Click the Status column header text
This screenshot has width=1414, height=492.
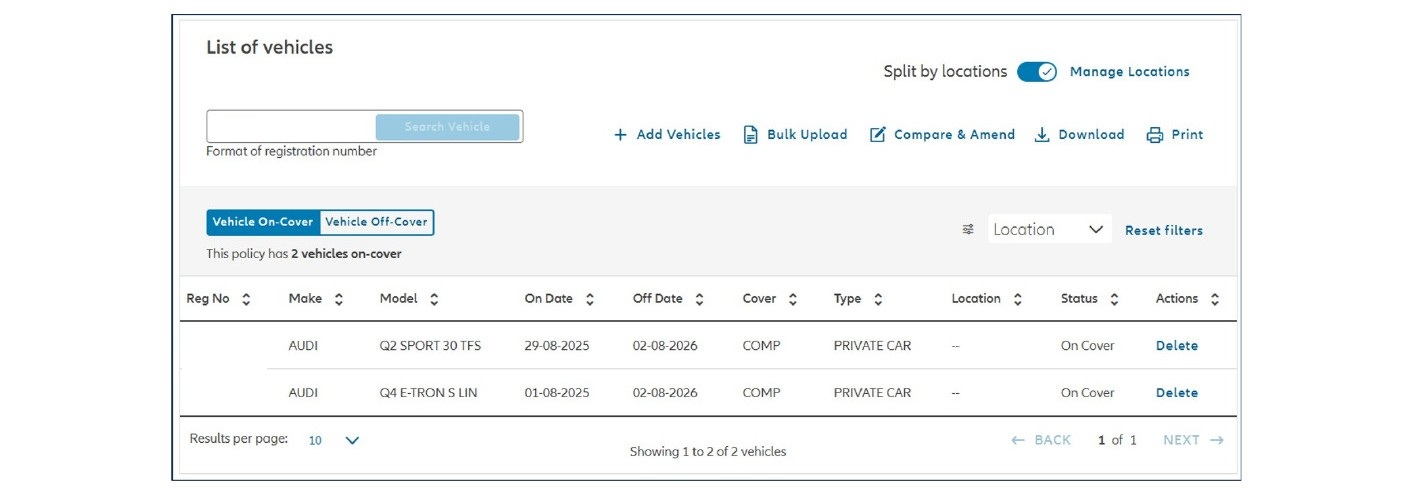click(x=1079, y=299)
